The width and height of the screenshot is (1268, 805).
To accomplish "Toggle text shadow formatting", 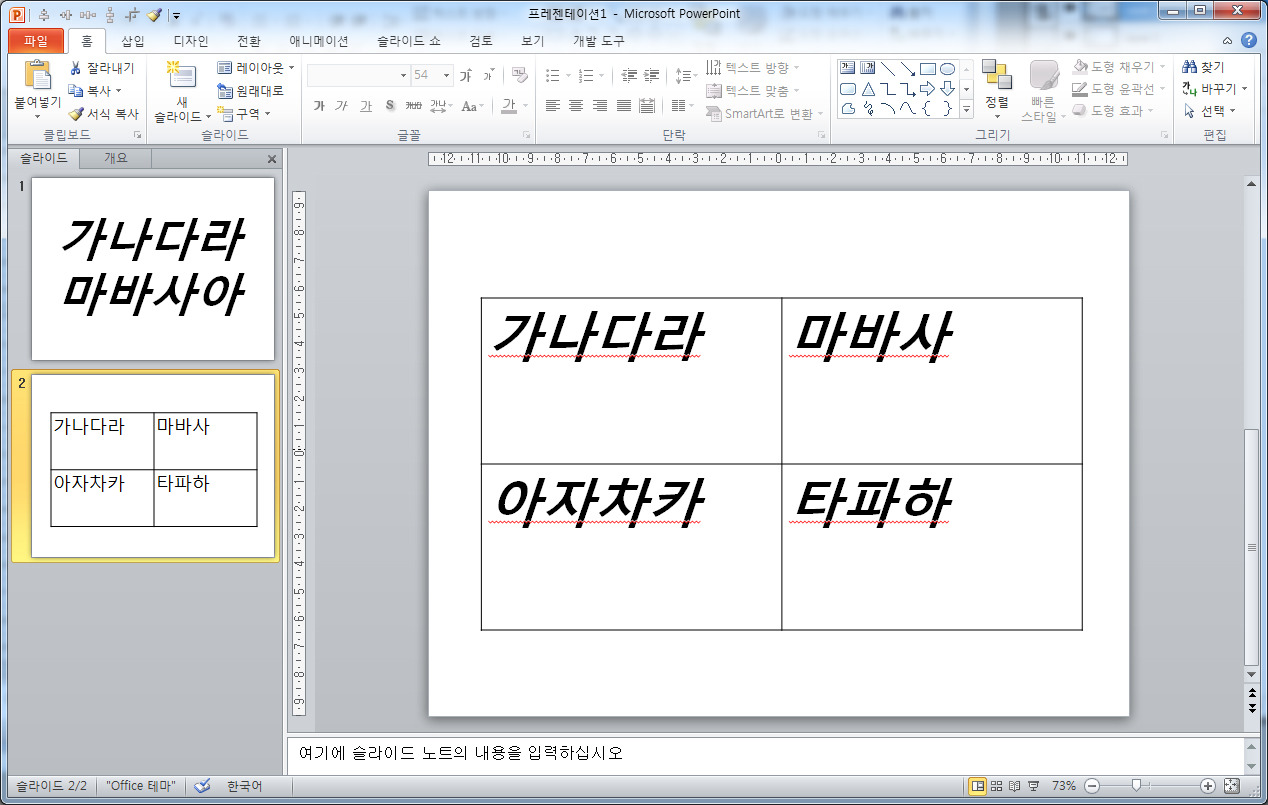I will click(390, 106).
